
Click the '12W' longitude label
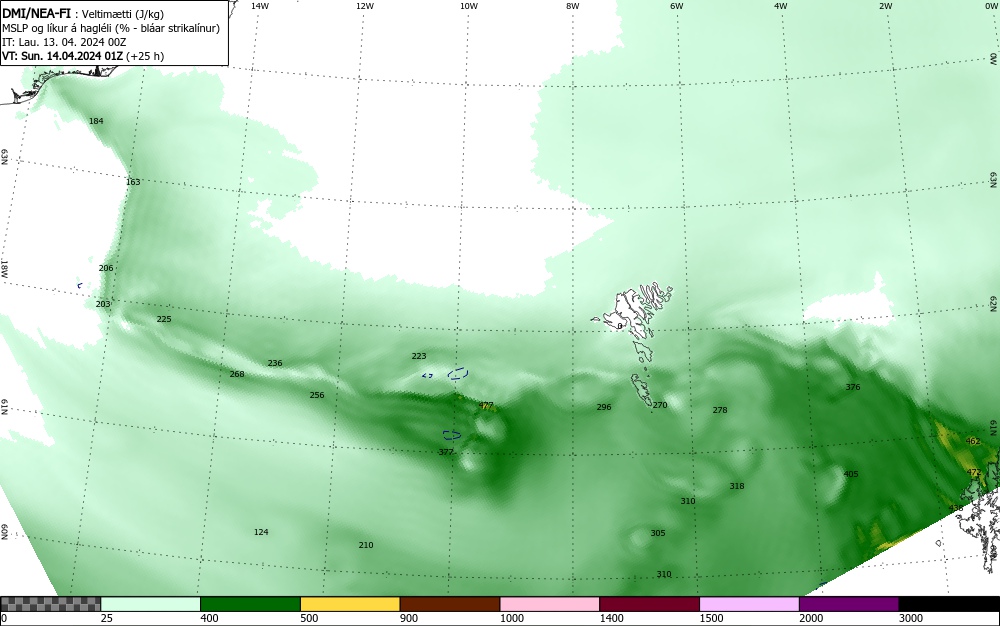(365, 6)
